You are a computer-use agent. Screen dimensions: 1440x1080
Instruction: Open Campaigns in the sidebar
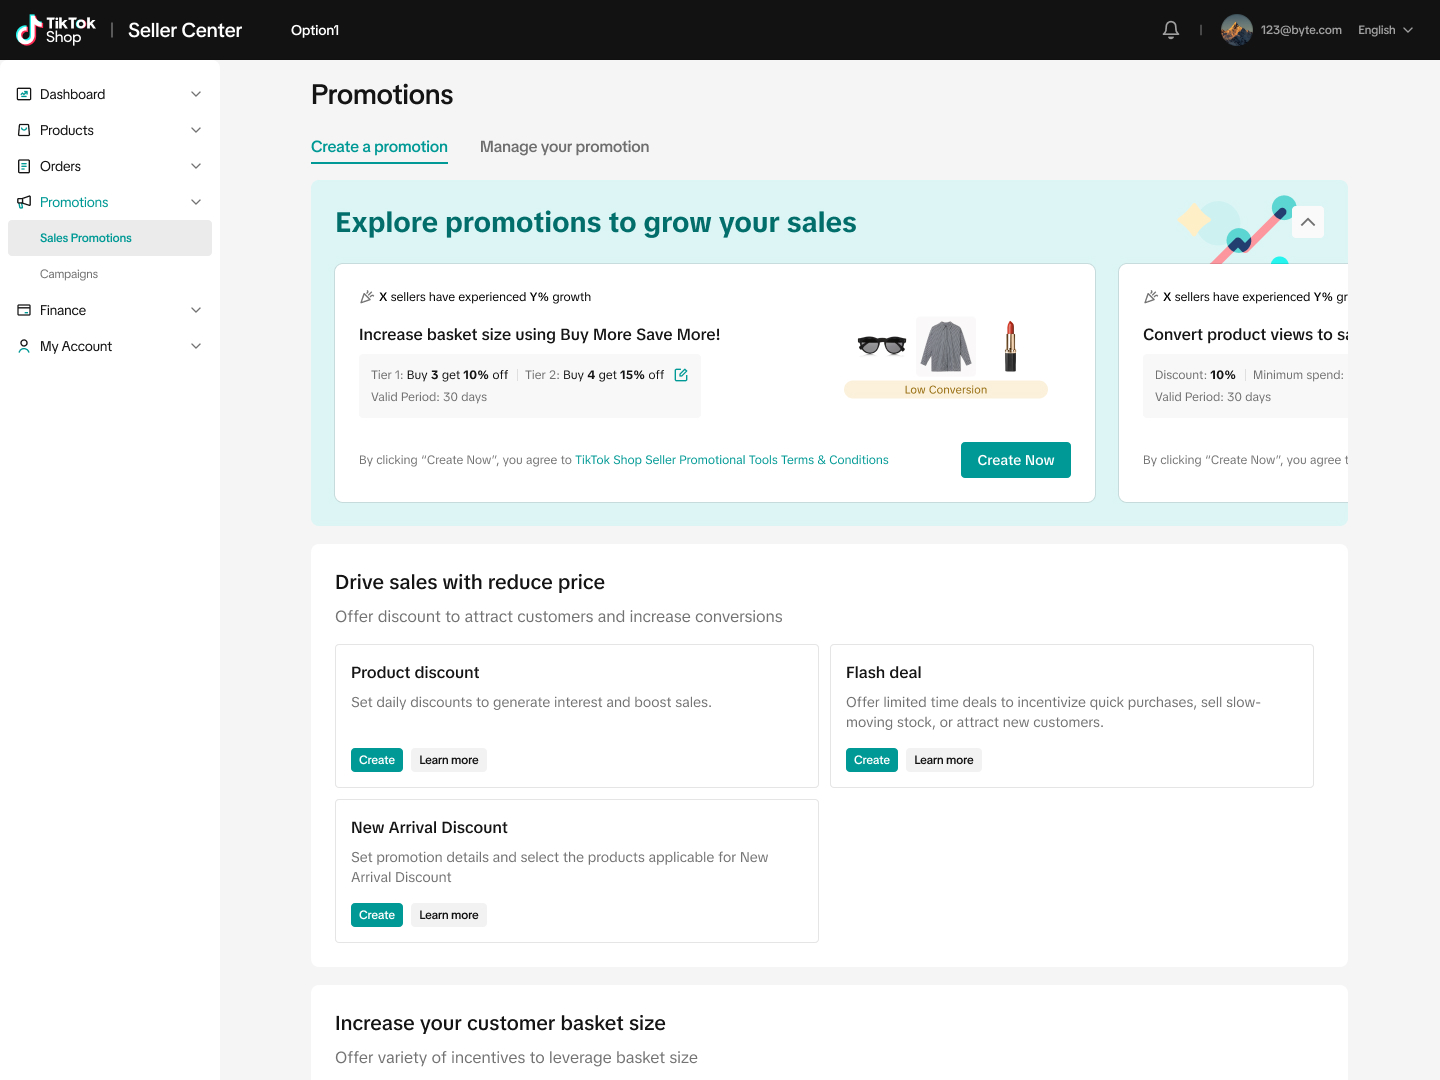(69, 274)
